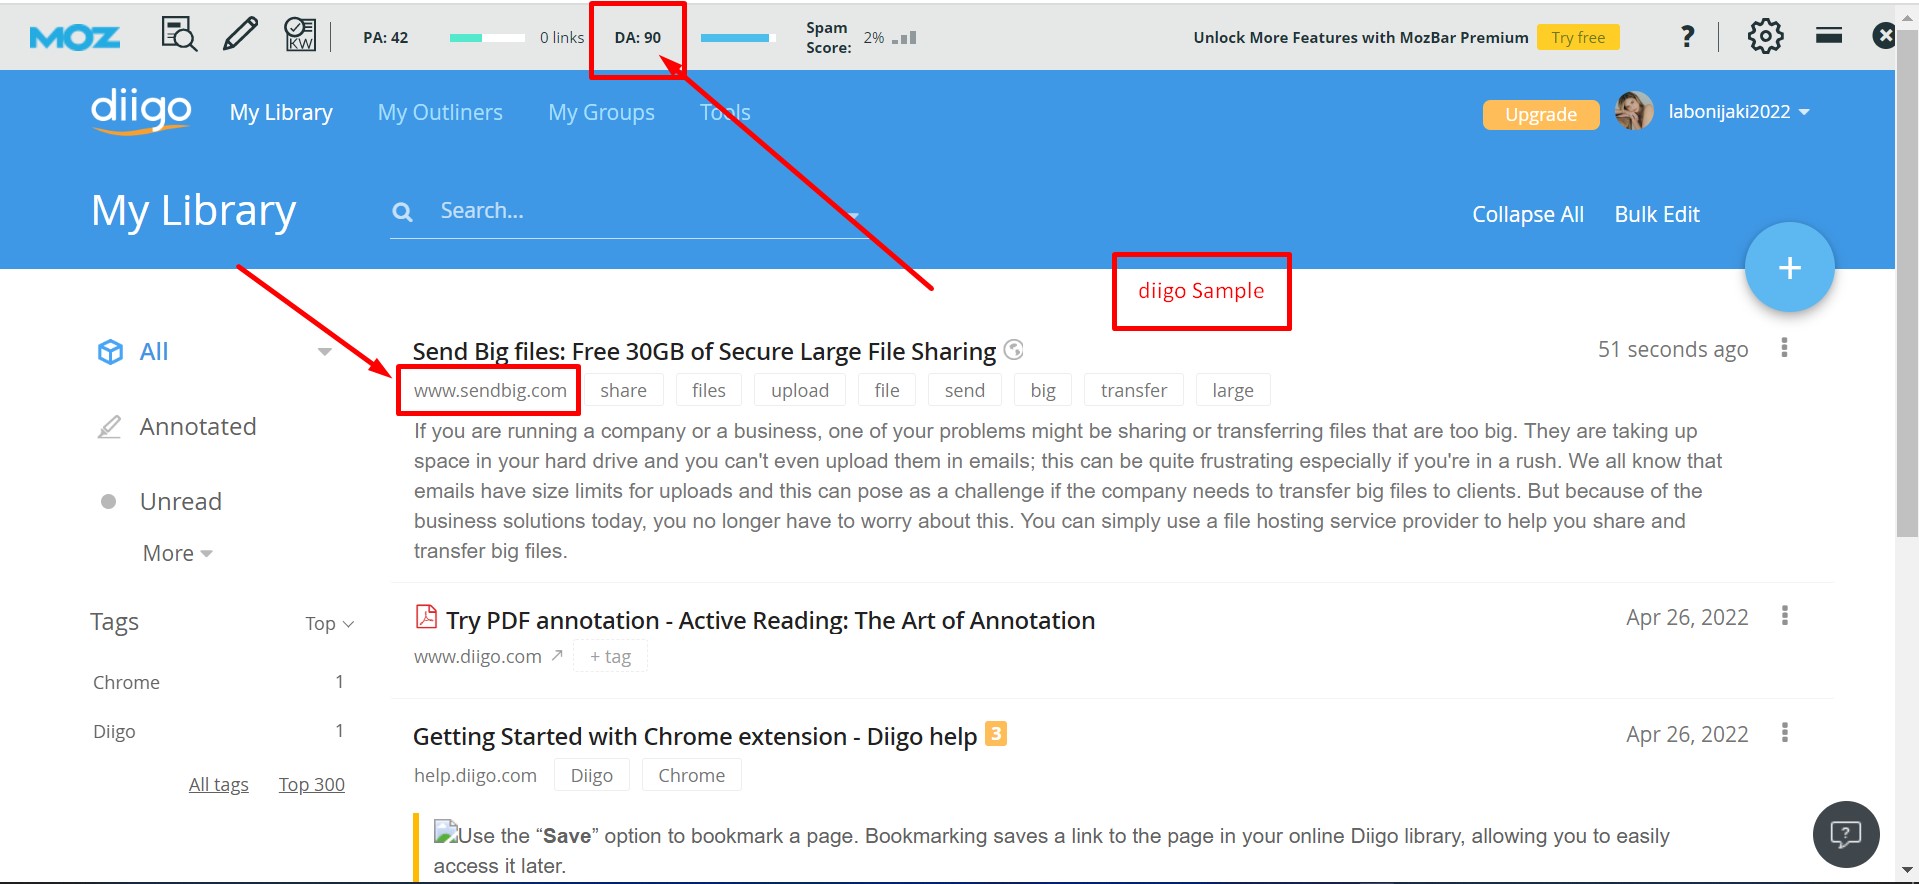Open the My Library tab
The height and width of the screenshot is (884, 1919).
tap(281, 112)
